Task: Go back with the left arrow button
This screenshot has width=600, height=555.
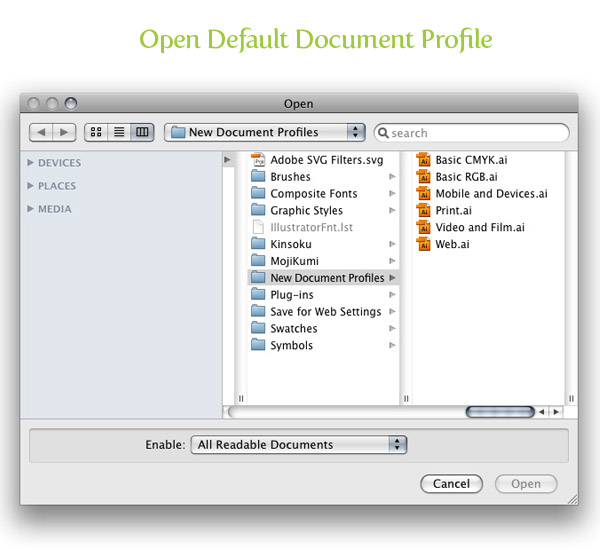Action: coord(41,132)
